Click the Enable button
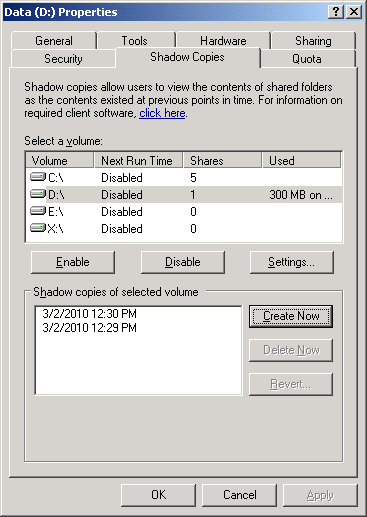The height and width of the screenshot is (517, 367). 73,262
